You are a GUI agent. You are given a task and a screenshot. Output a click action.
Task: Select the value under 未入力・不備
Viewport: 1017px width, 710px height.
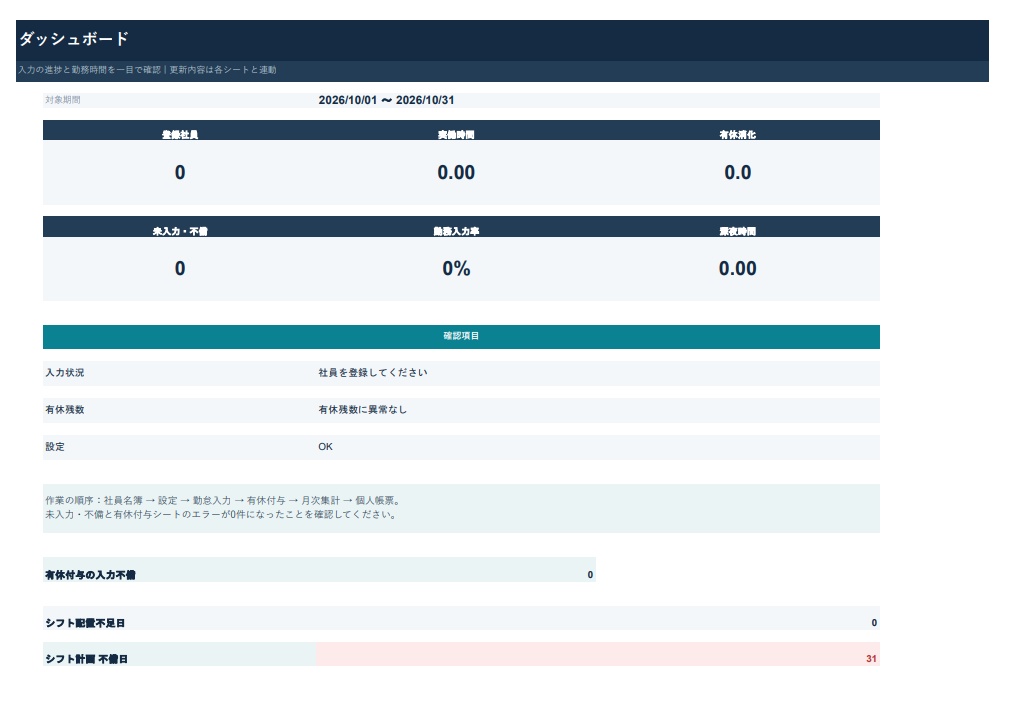coord(180,268)
